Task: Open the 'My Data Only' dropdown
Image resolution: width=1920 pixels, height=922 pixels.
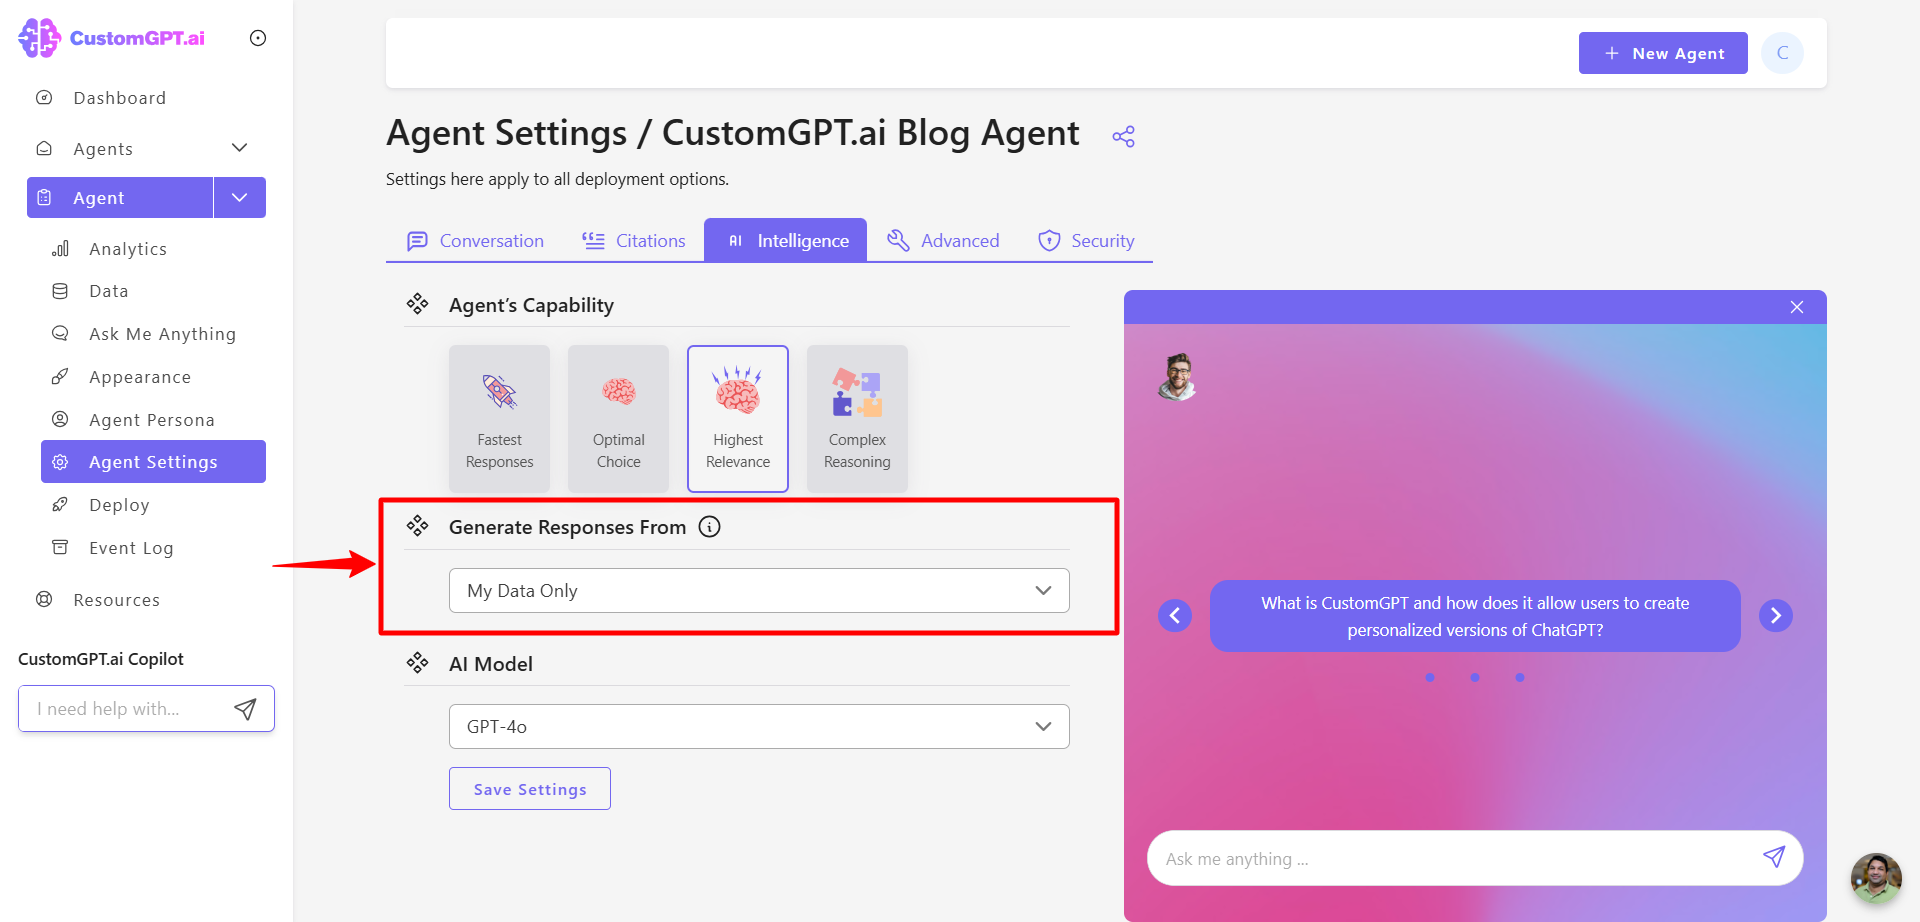Action: click(x=759, y=591)
